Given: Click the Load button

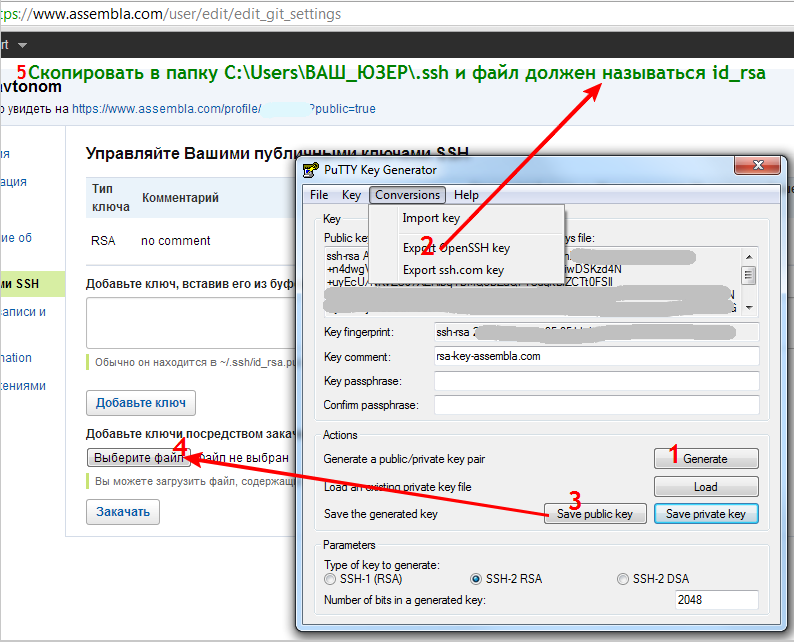Looking at the screenshot, I should pyautogui.click(x=706, y=487).
